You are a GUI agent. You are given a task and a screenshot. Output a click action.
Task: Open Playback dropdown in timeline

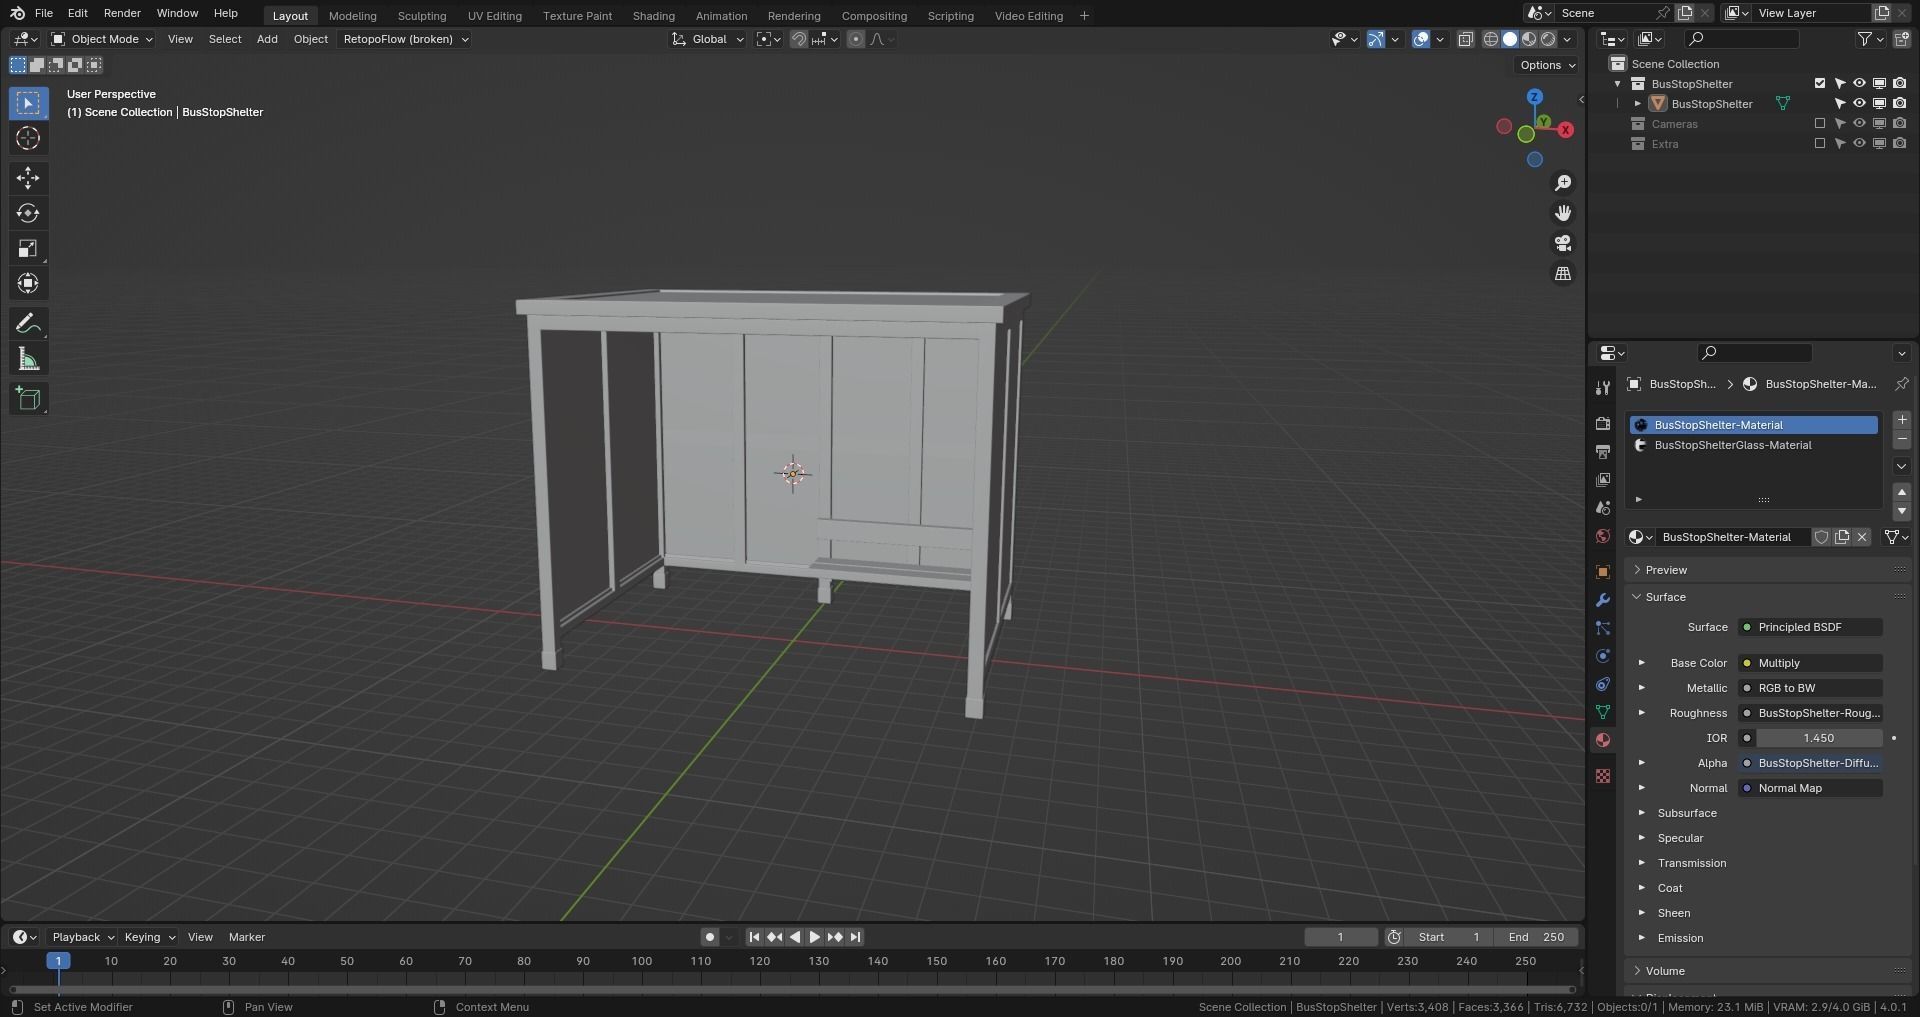tap(82, 937)
